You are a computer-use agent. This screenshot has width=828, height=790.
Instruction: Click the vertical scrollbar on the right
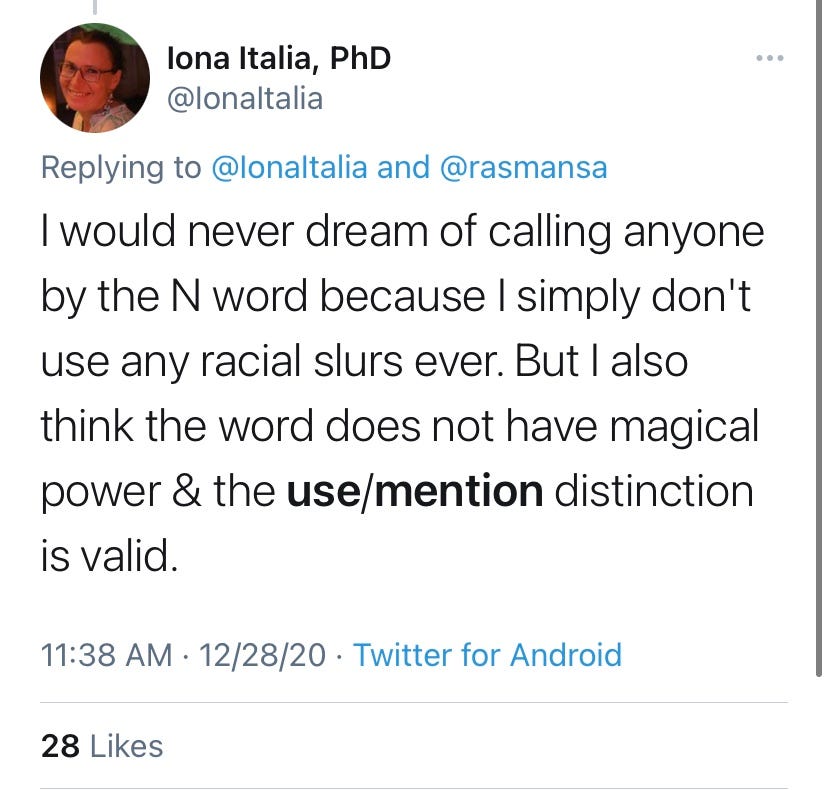(818, 338)
